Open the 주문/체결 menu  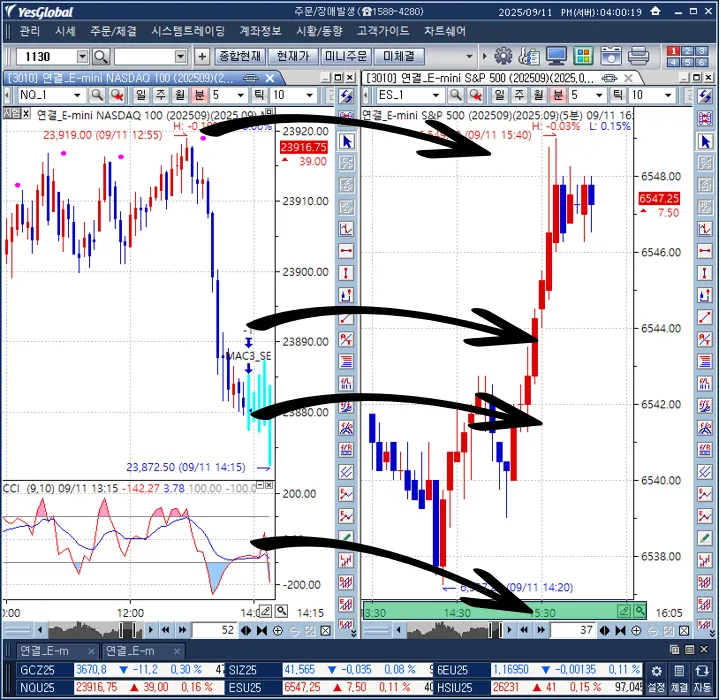coord(114,31)
